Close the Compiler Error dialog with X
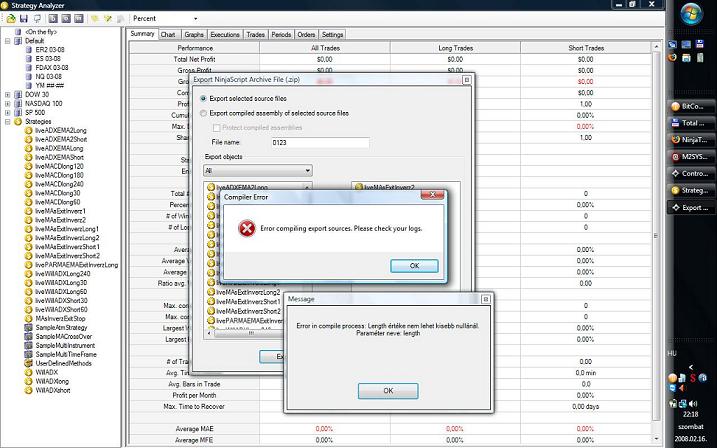This screenshot has width=717, height=448. (432, 195)
